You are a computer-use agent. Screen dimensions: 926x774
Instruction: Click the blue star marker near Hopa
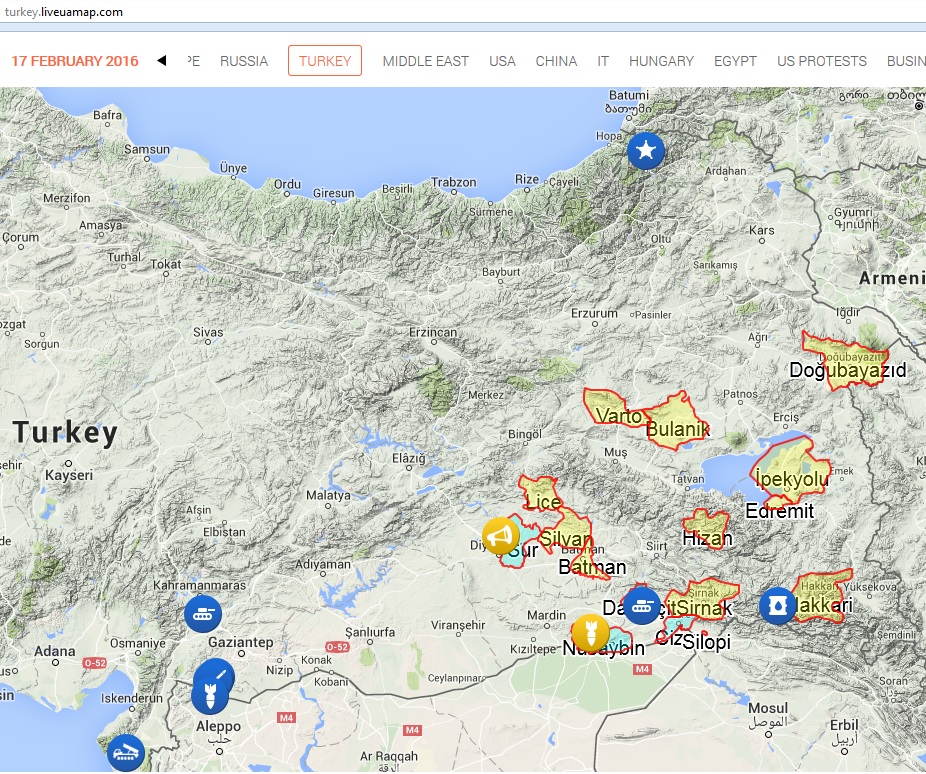point(646,151)
